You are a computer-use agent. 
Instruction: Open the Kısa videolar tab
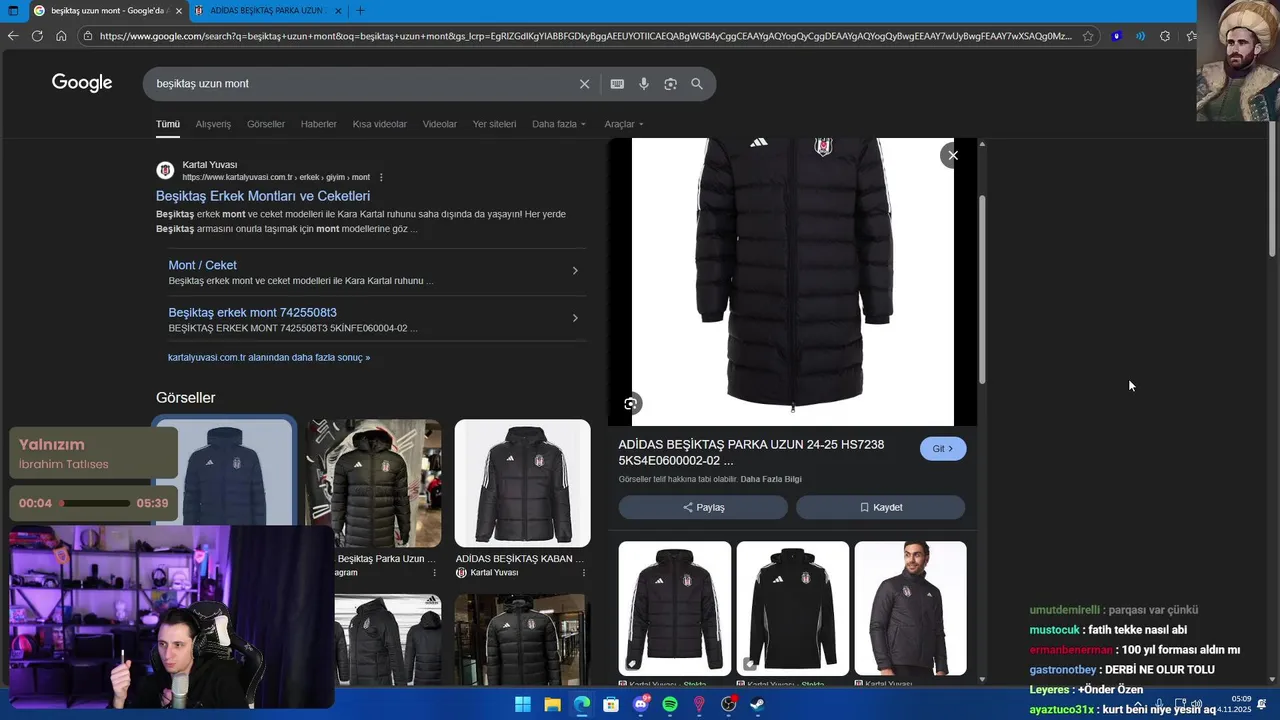[380, 124]
